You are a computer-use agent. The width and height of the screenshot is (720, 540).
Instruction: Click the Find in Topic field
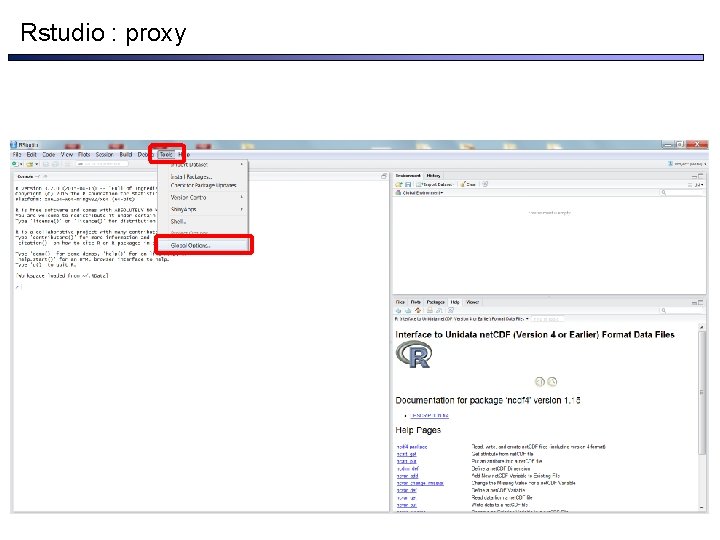coord(547,319)
